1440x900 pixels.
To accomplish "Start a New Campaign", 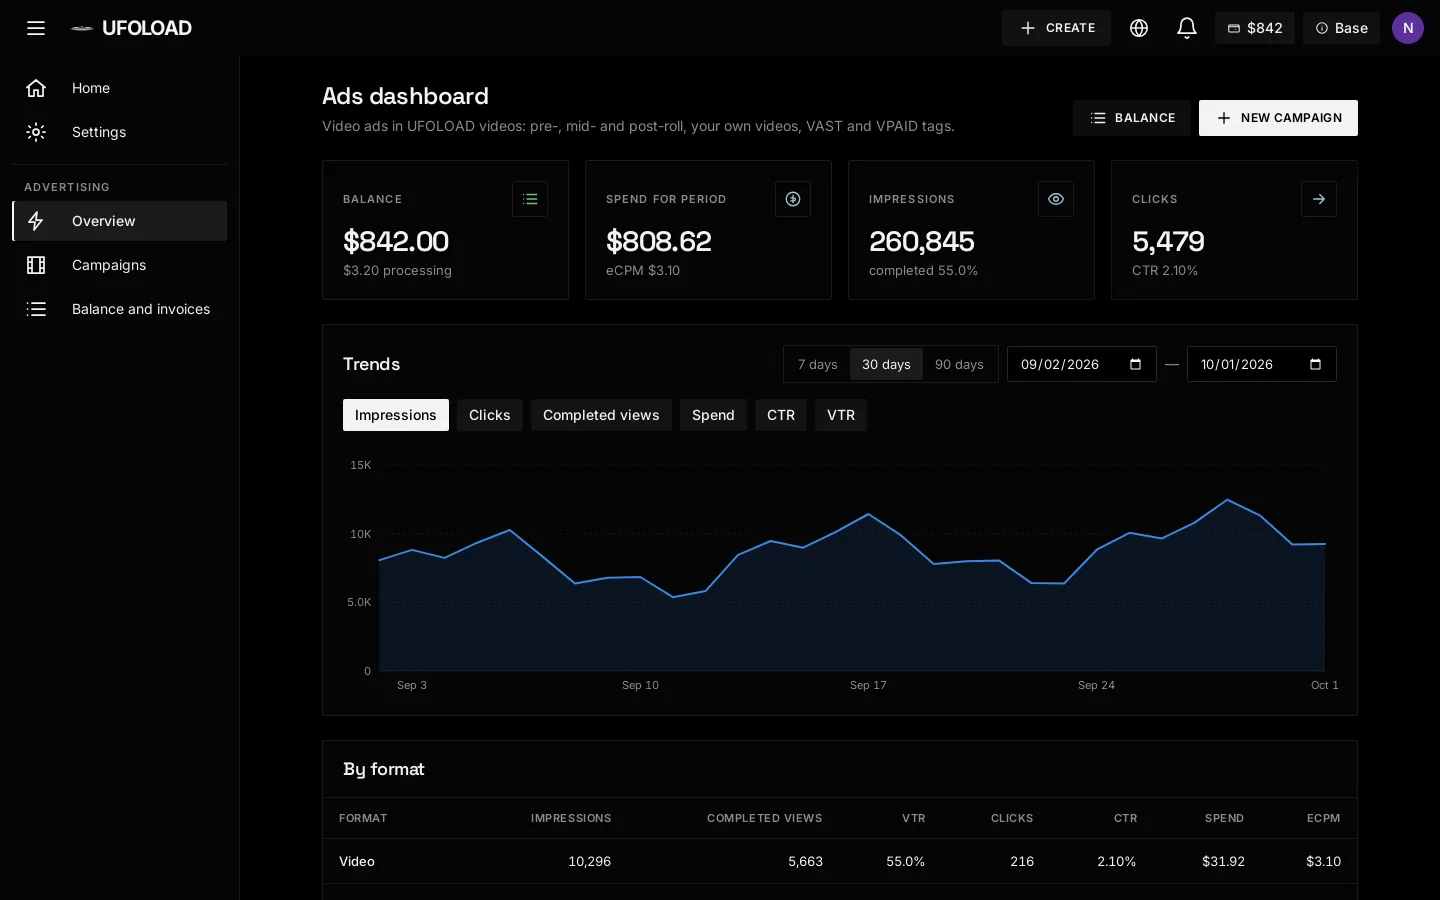I will (x=1278, y=118).
